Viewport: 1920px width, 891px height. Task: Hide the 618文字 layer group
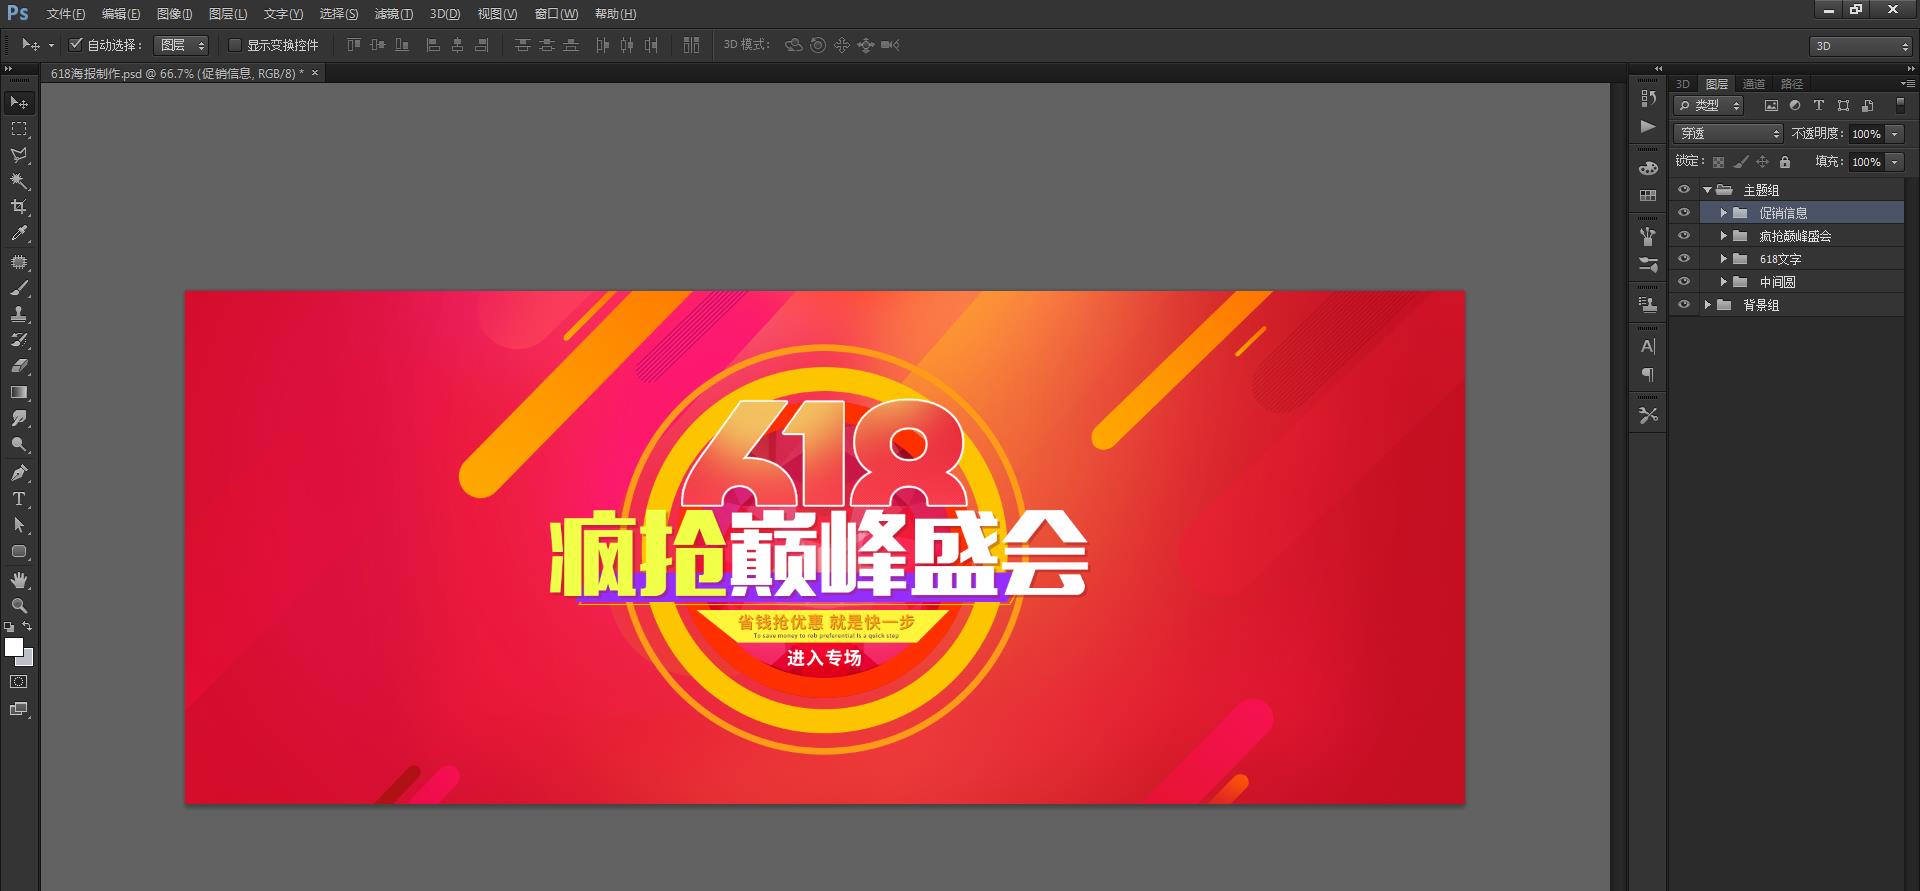pos(1684,259)
